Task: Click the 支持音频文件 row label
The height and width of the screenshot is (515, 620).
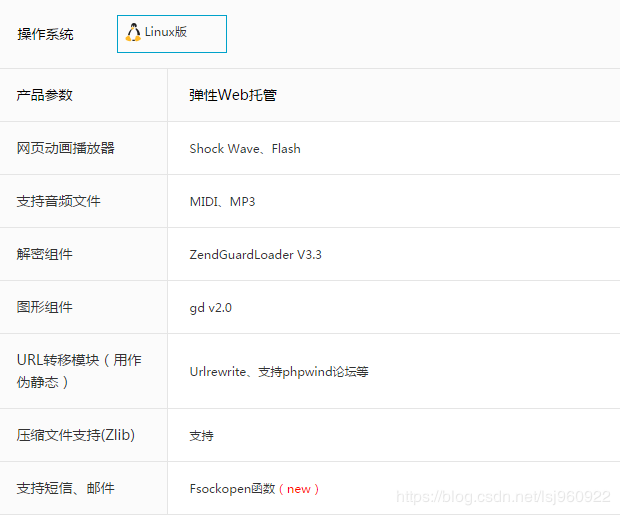Action: click(59, 201)
